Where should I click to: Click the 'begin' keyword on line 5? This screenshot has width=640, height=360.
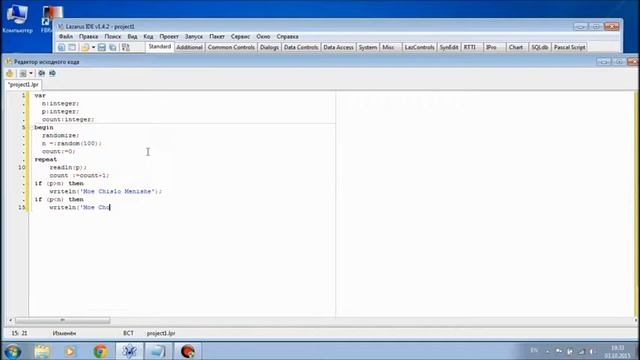point(44,127)
